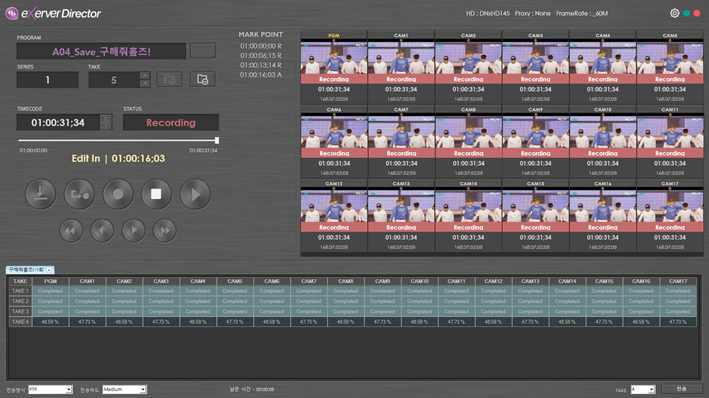Stop the current recording
709x398 pixels.
(156, 194)
